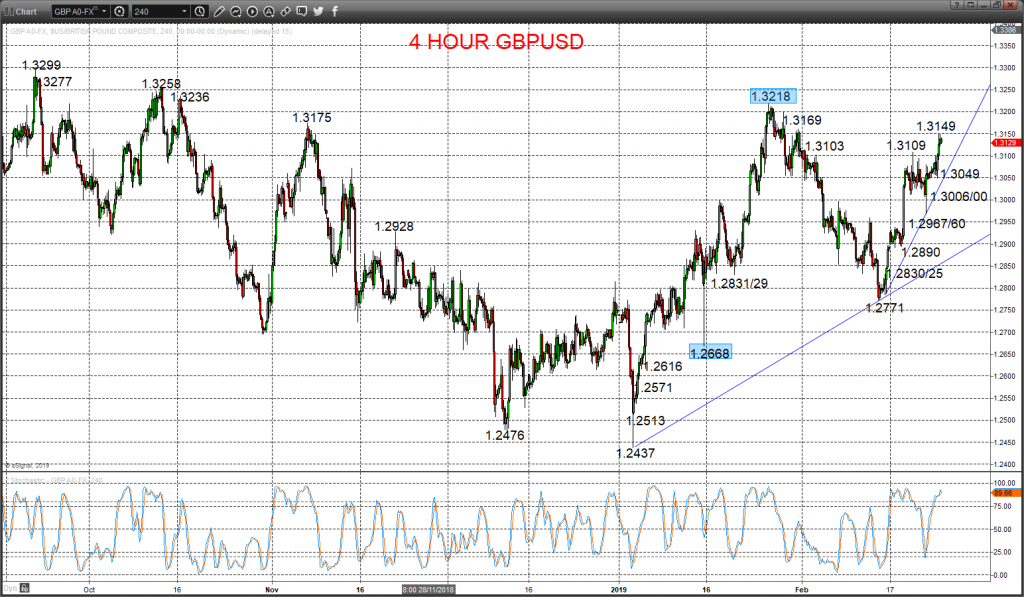1024x597 pixels.
Task: Toggle the Dyn scaling lock icon
Action: pyautogui.click(x=24, y=588)
